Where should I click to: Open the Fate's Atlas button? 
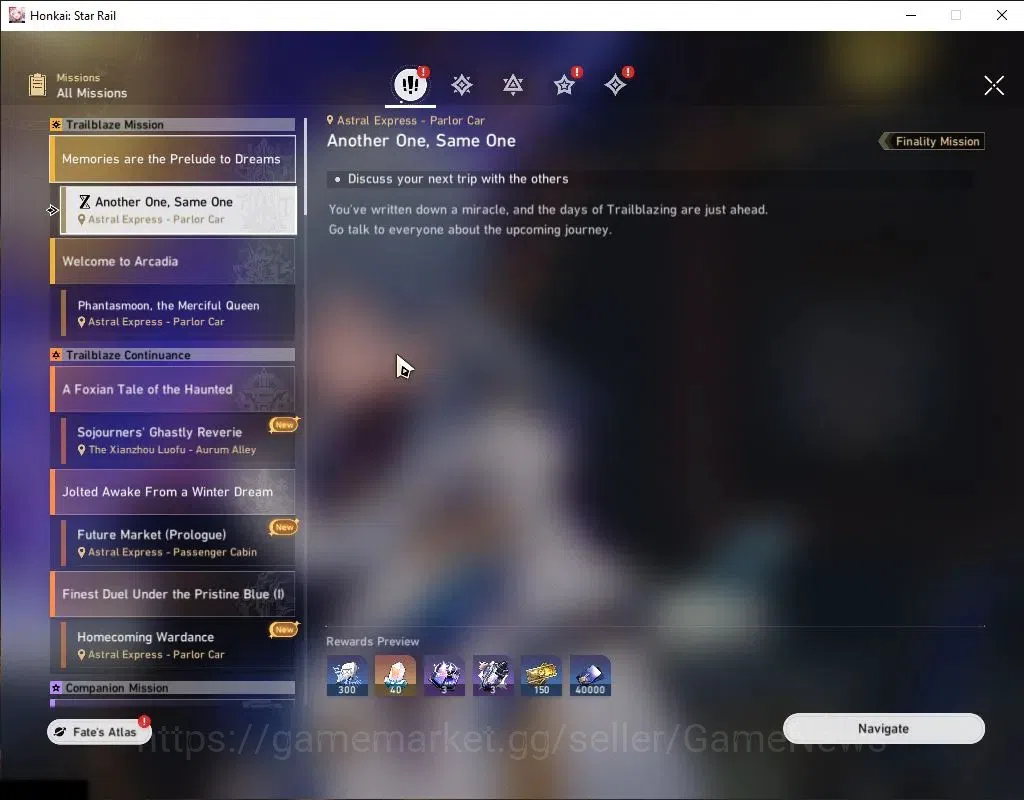(99, 732)
